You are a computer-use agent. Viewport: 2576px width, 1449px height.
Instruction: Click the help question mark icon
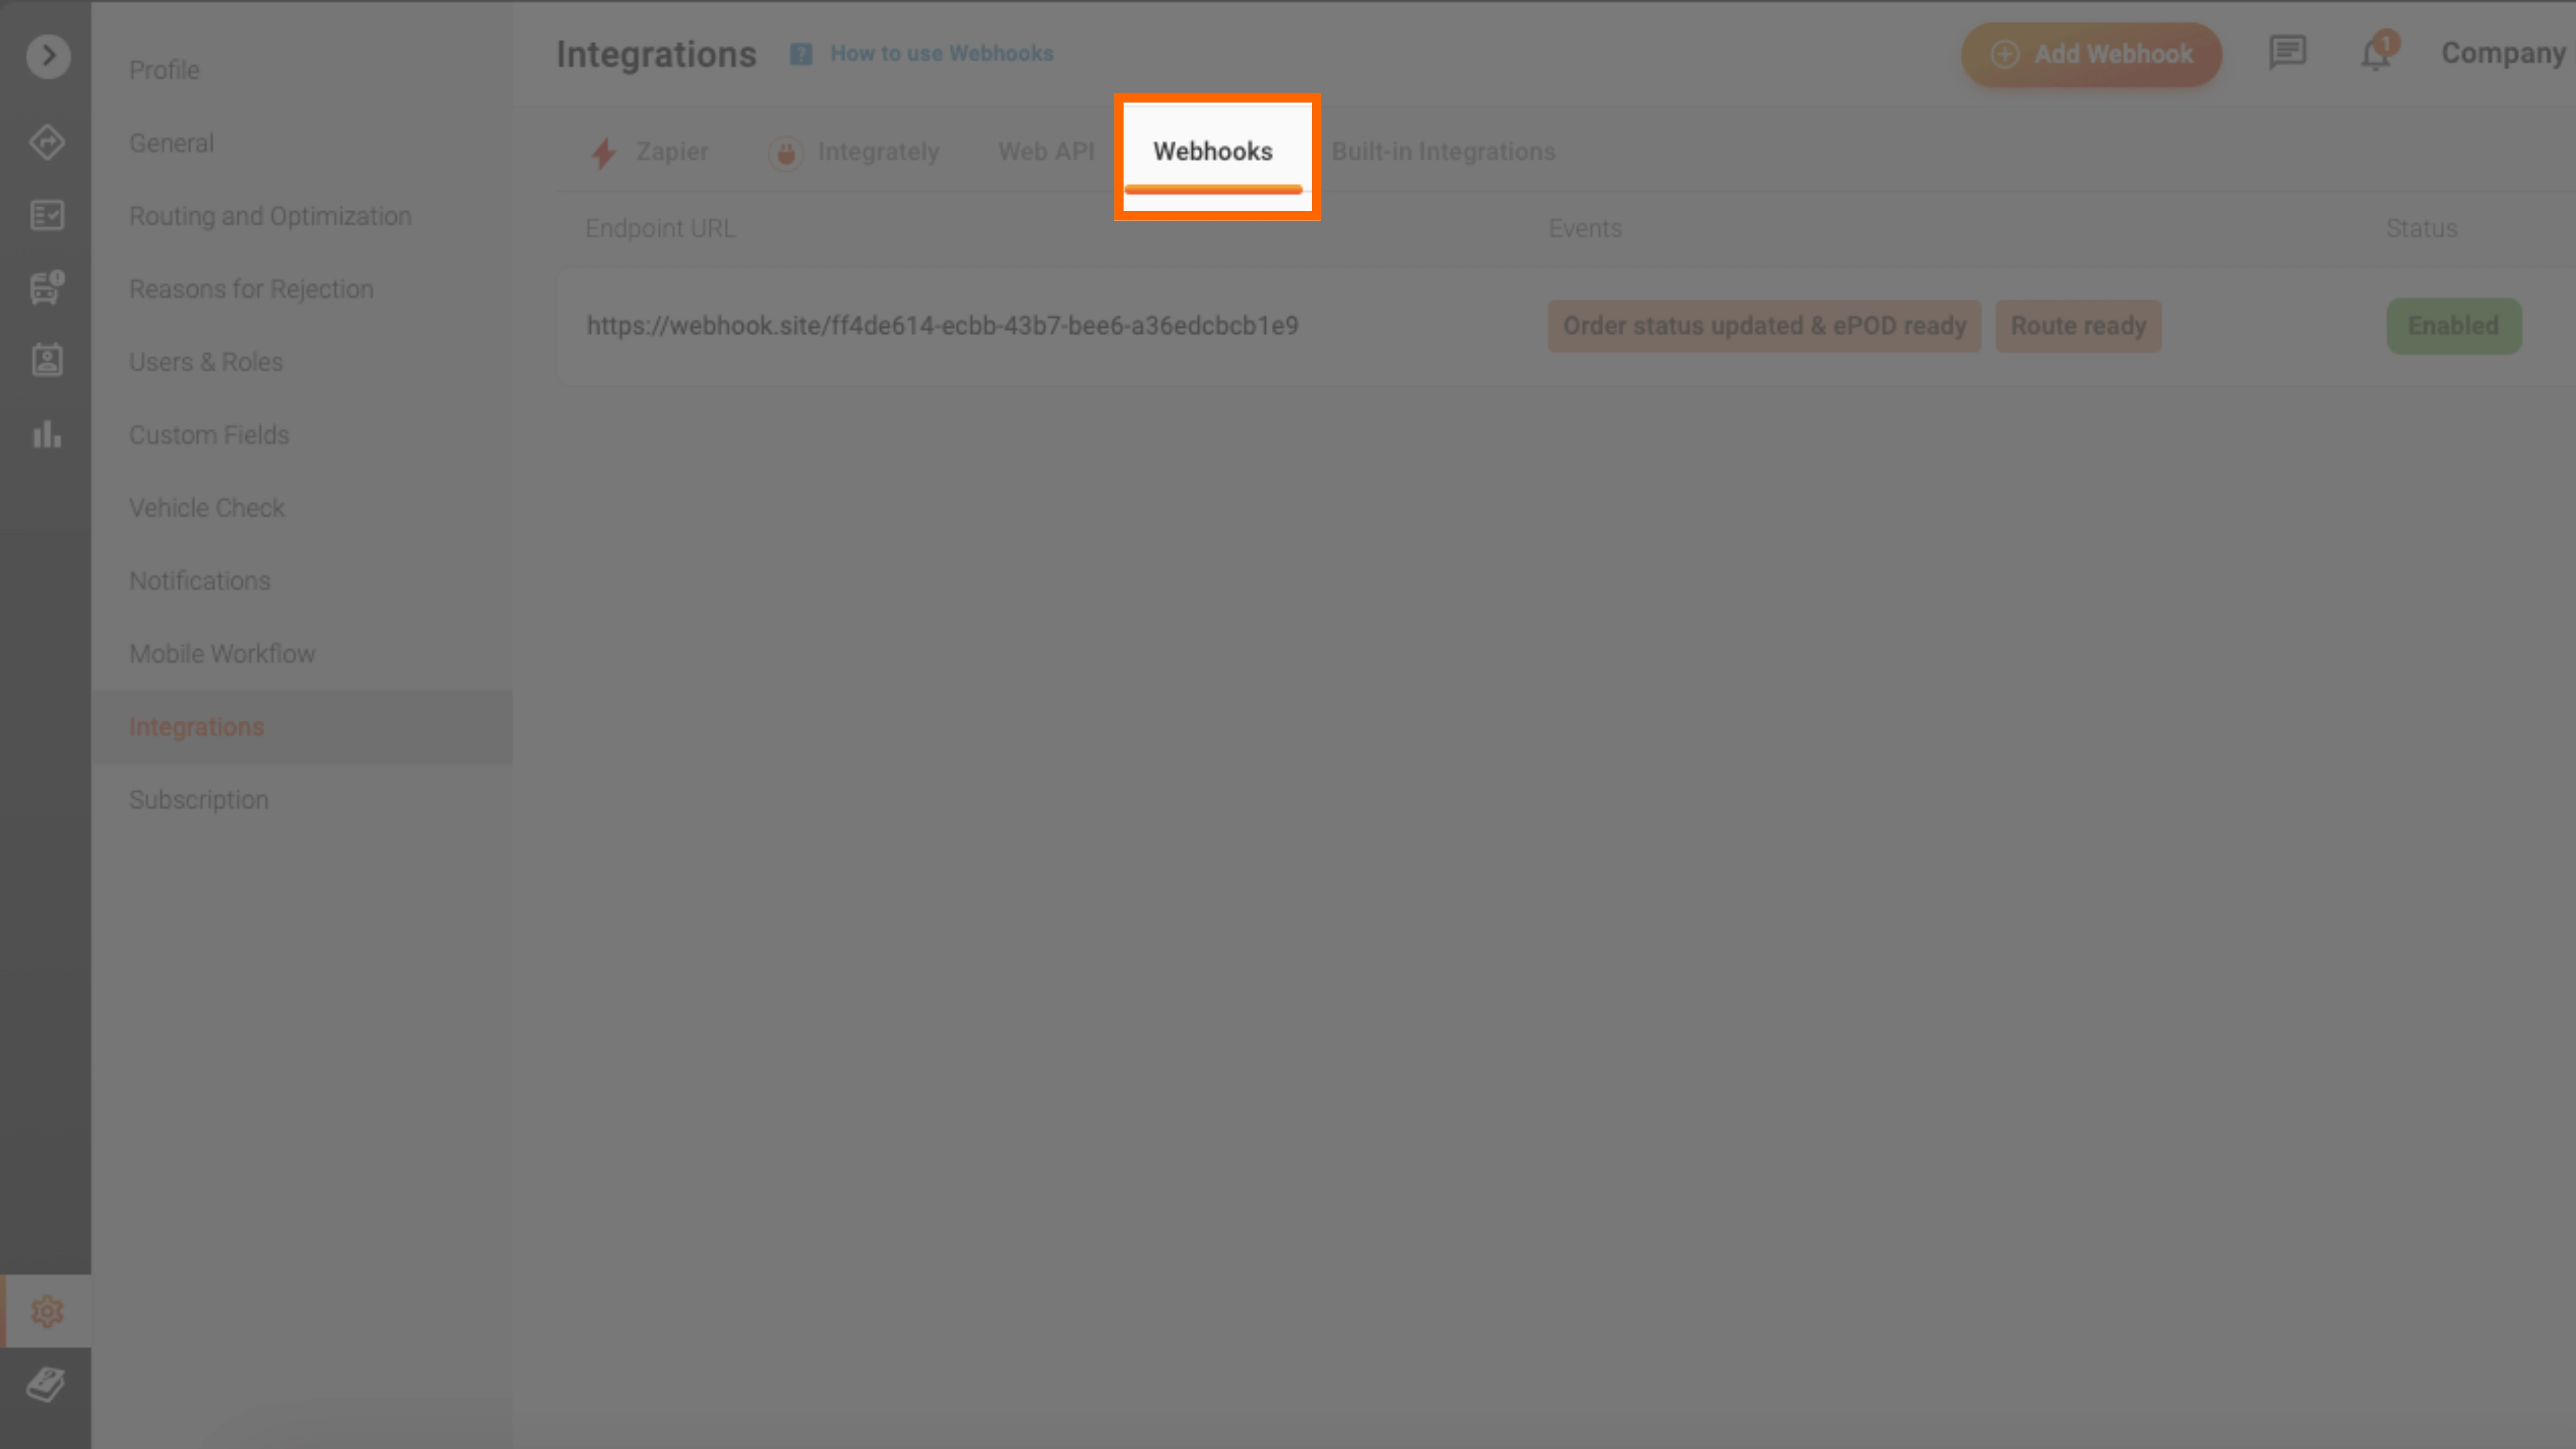[801, 54]
